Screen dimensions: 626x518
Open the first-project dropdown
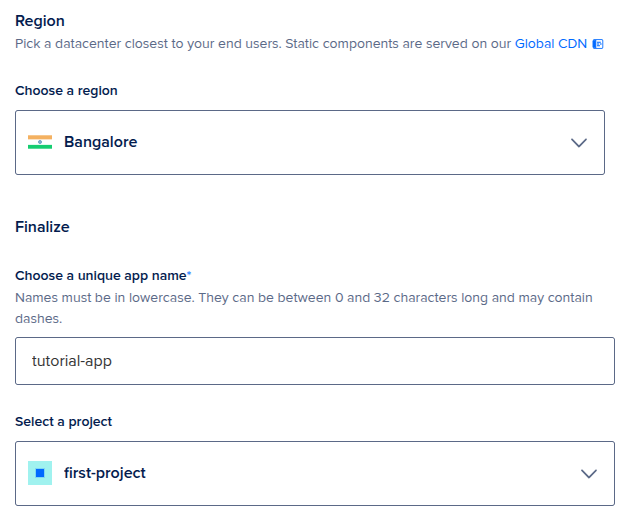(315, 473)
